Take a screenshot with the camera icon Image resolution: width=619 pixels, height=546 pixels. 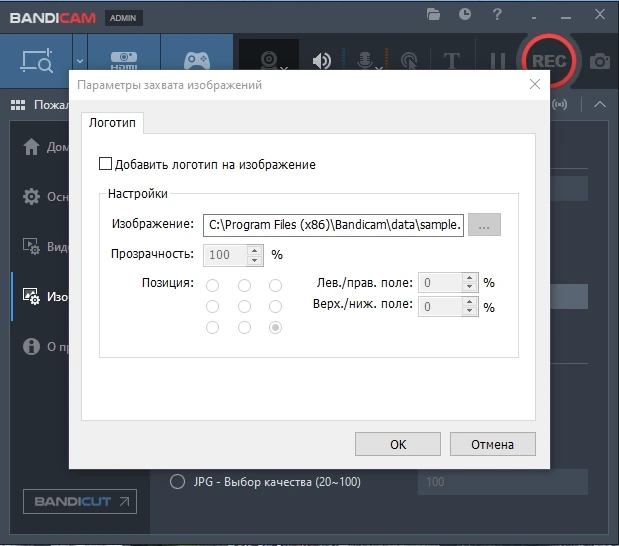click(x=600, y=61)
